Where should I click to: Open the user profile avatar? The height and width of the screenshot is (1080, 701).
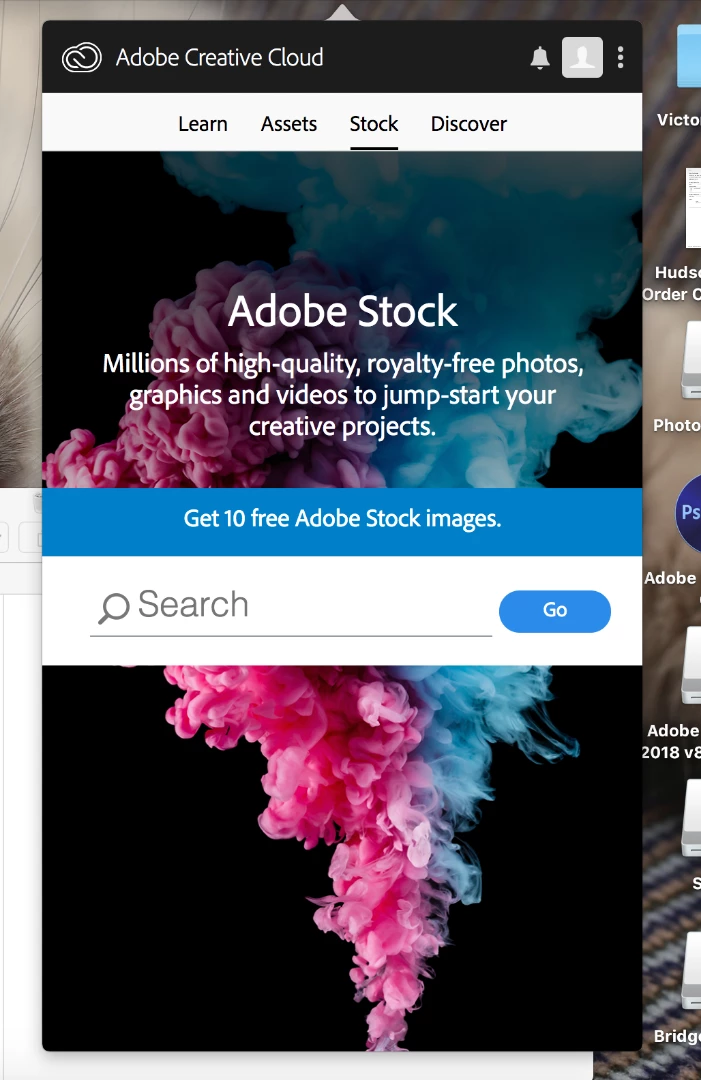pyautogui.click(x=582, y=57)
